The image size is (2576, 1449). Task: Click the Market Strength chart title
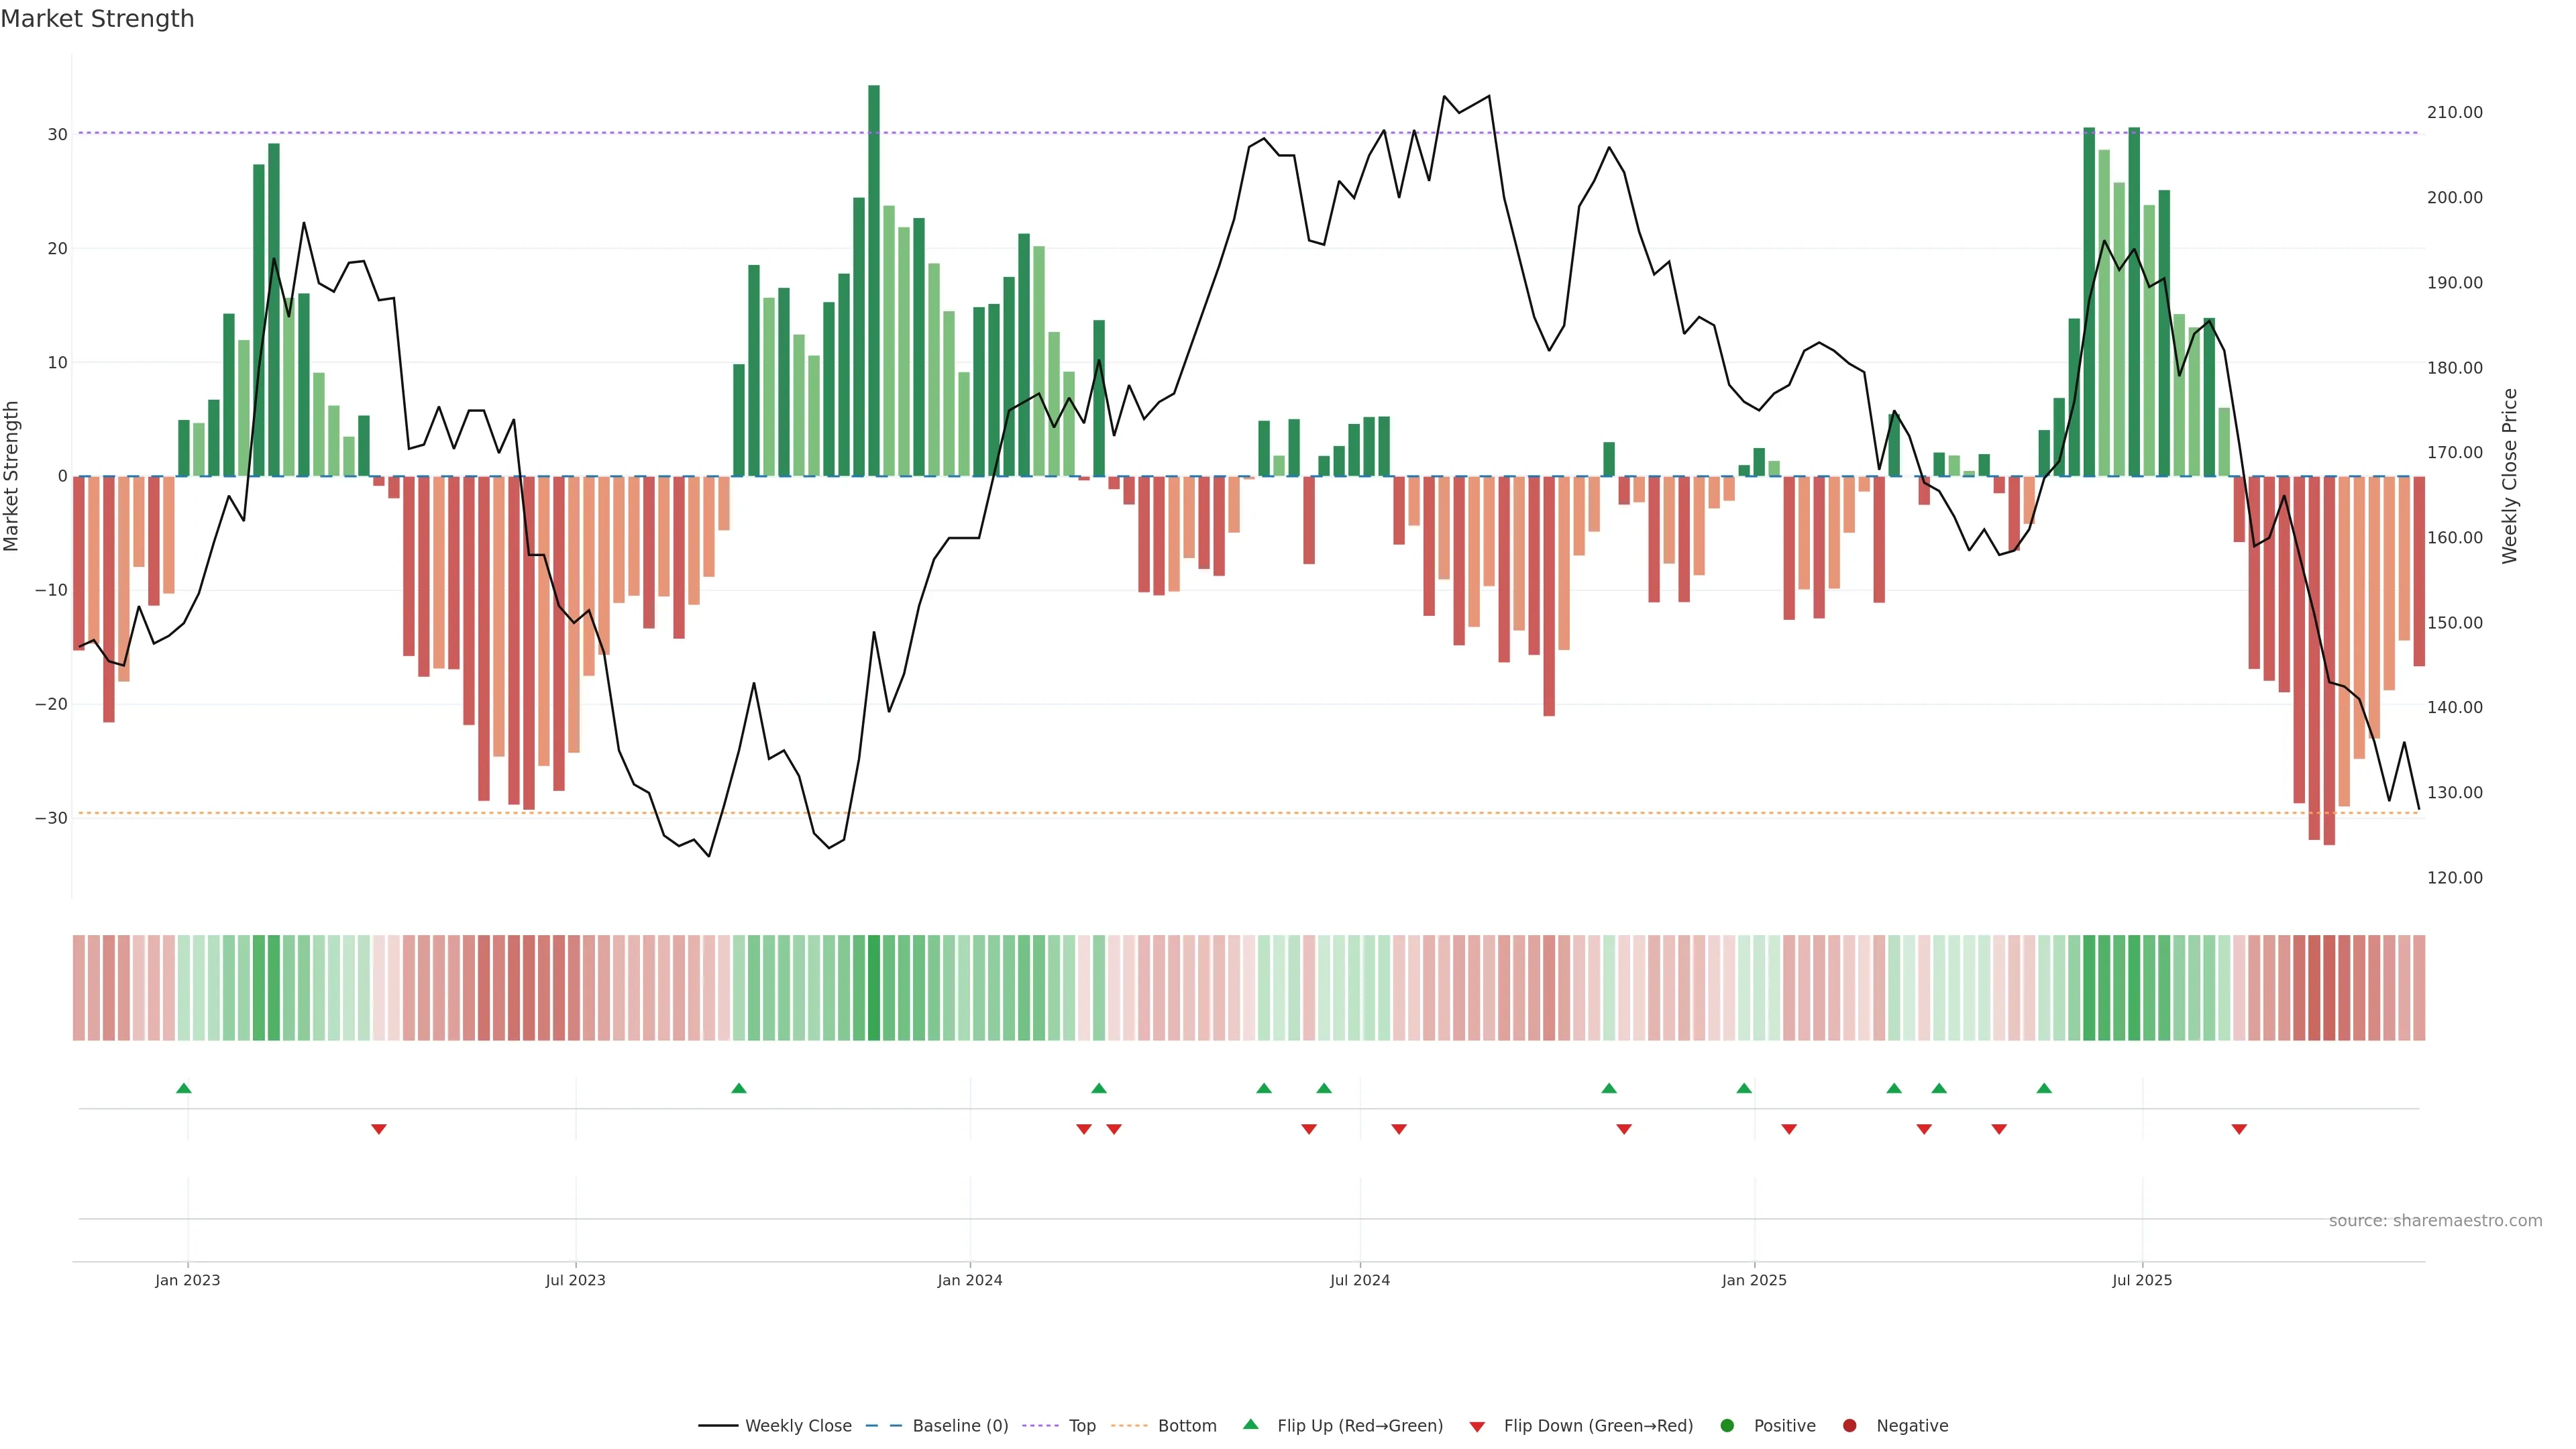(x=97, y=19)
